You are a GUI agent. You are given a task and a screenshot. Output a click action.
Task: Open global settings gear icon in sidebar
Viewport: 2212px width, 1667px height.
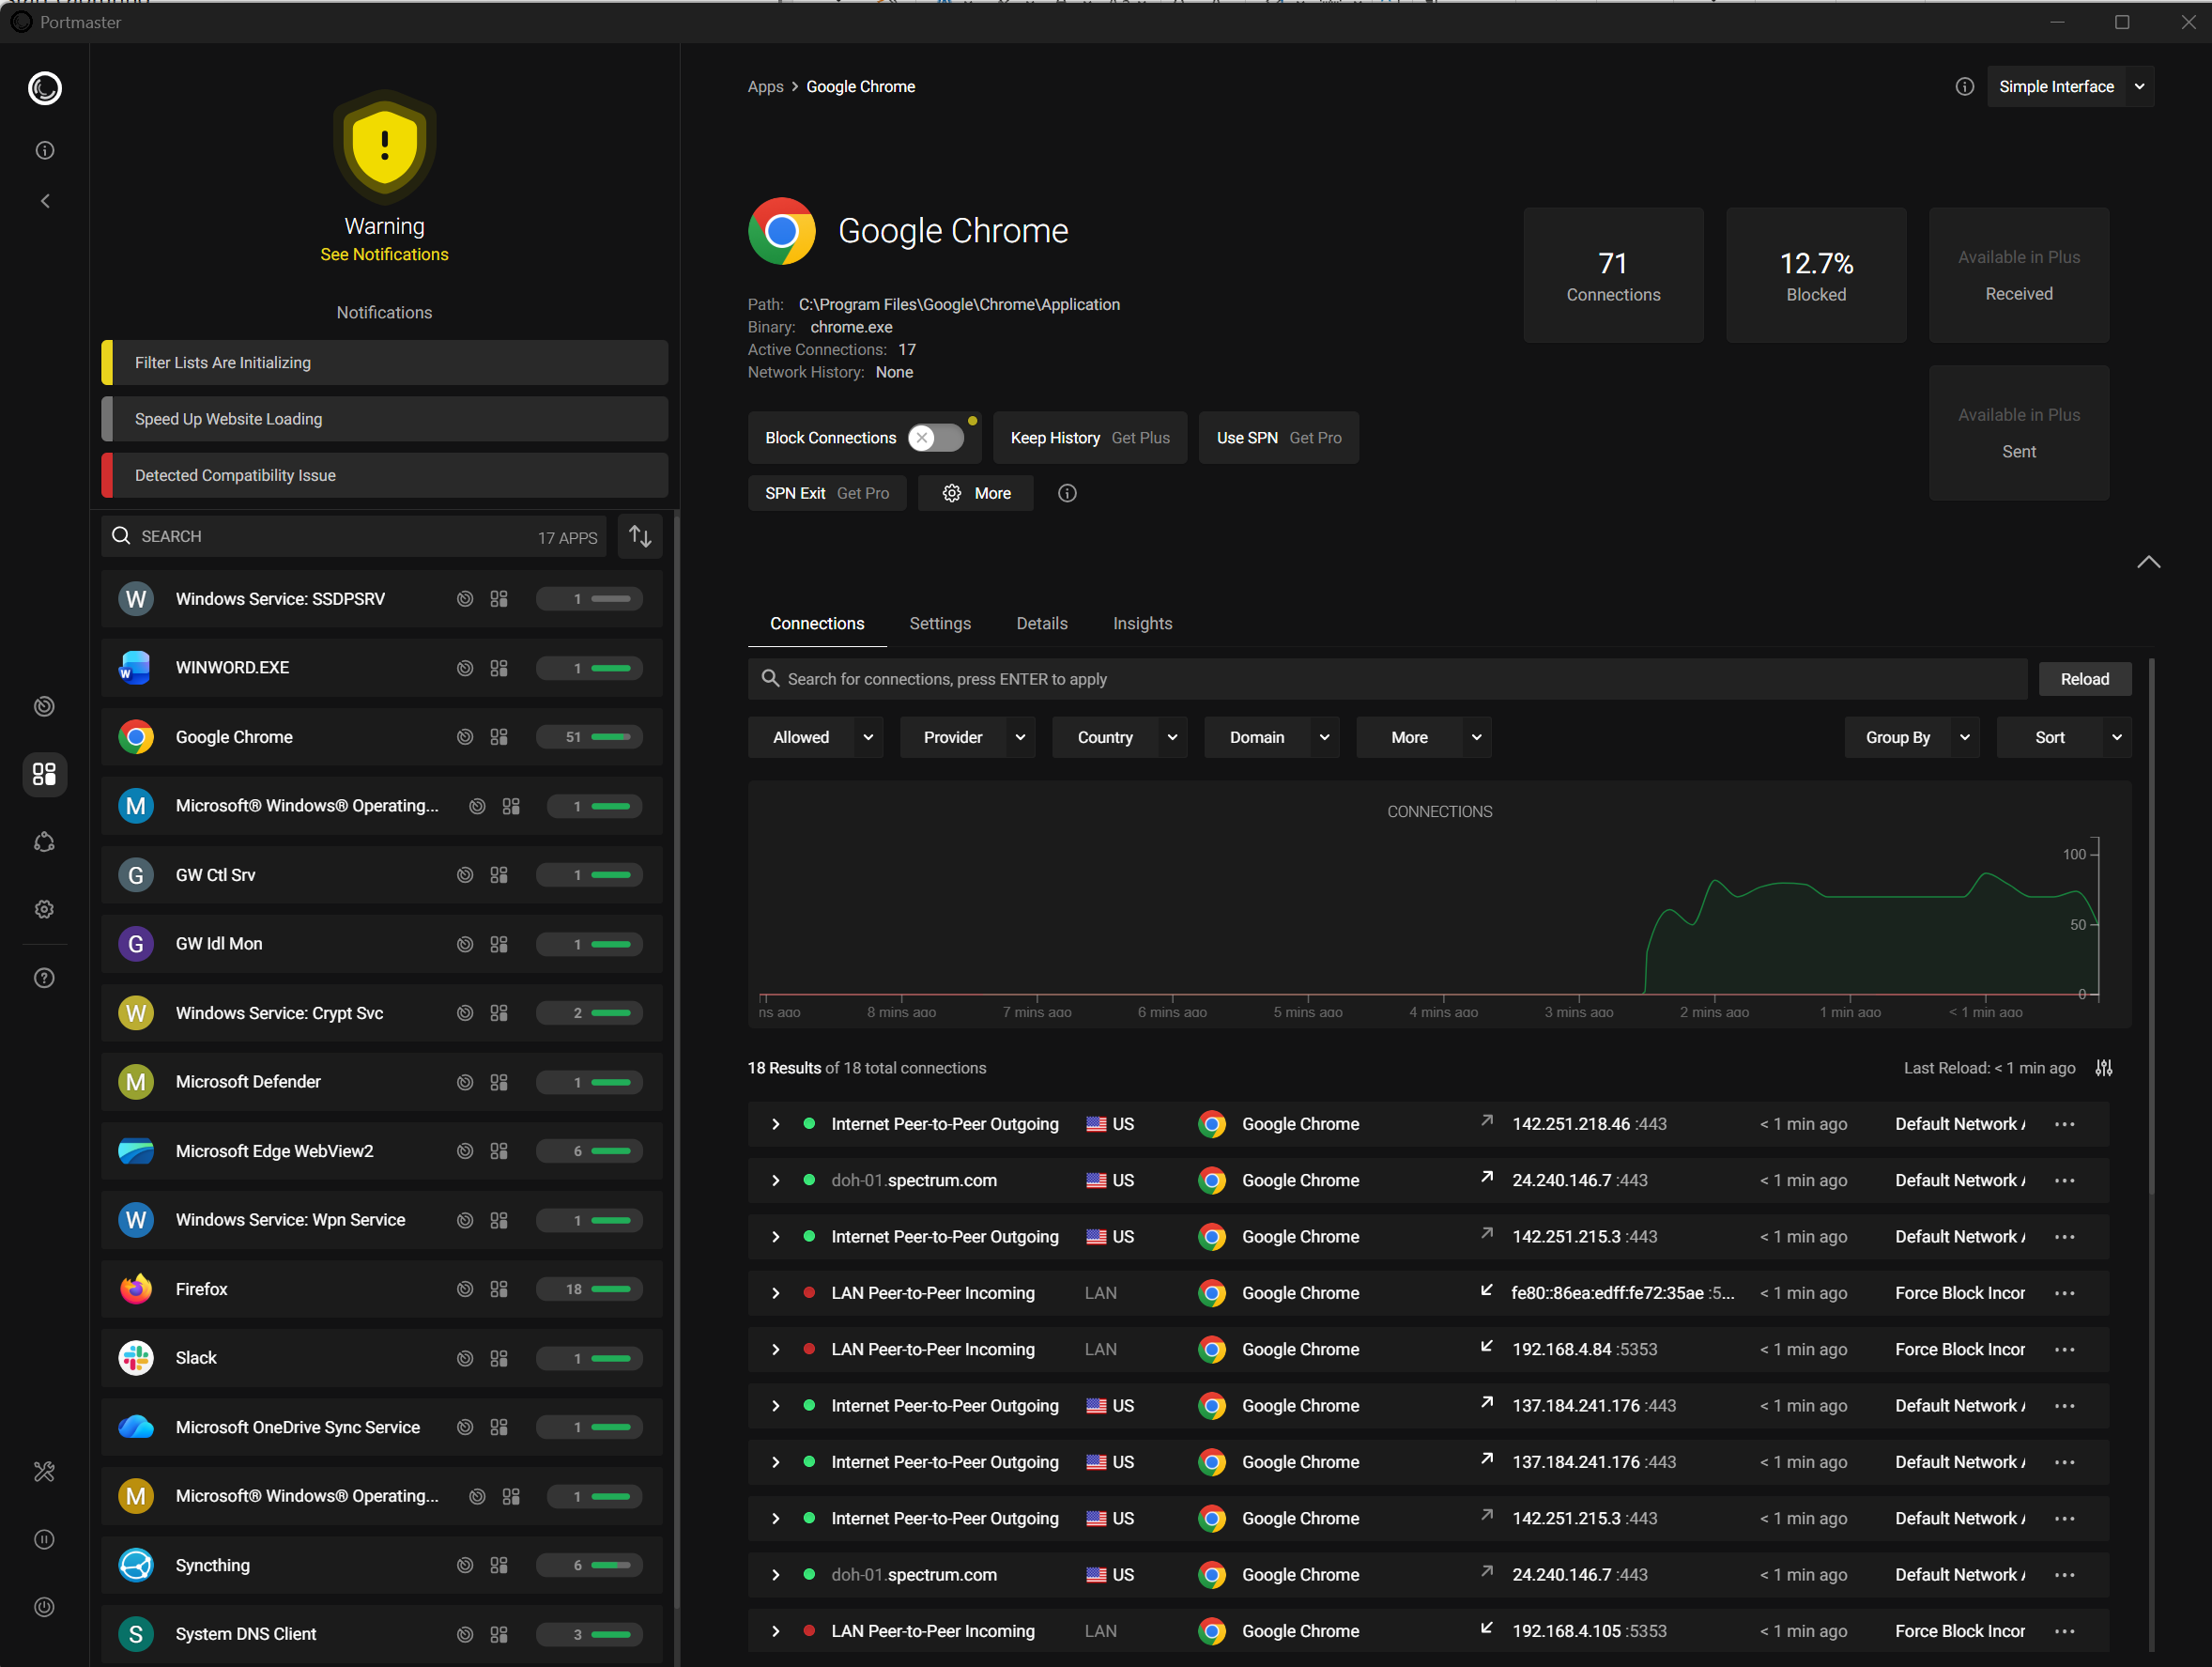pyautogui.click(x=44, y=909)
